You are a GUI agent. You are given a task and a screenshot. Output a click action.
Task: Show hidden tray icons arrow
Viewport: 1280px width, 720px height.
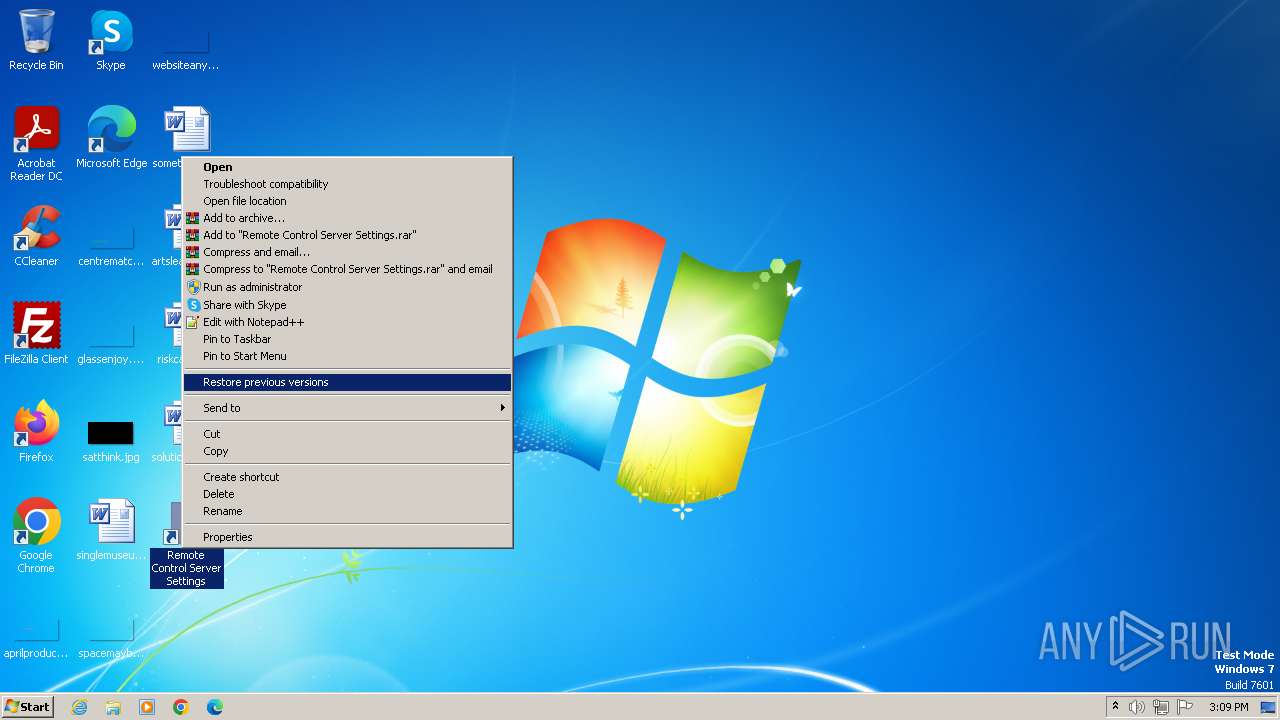(x=1115, y=706)
